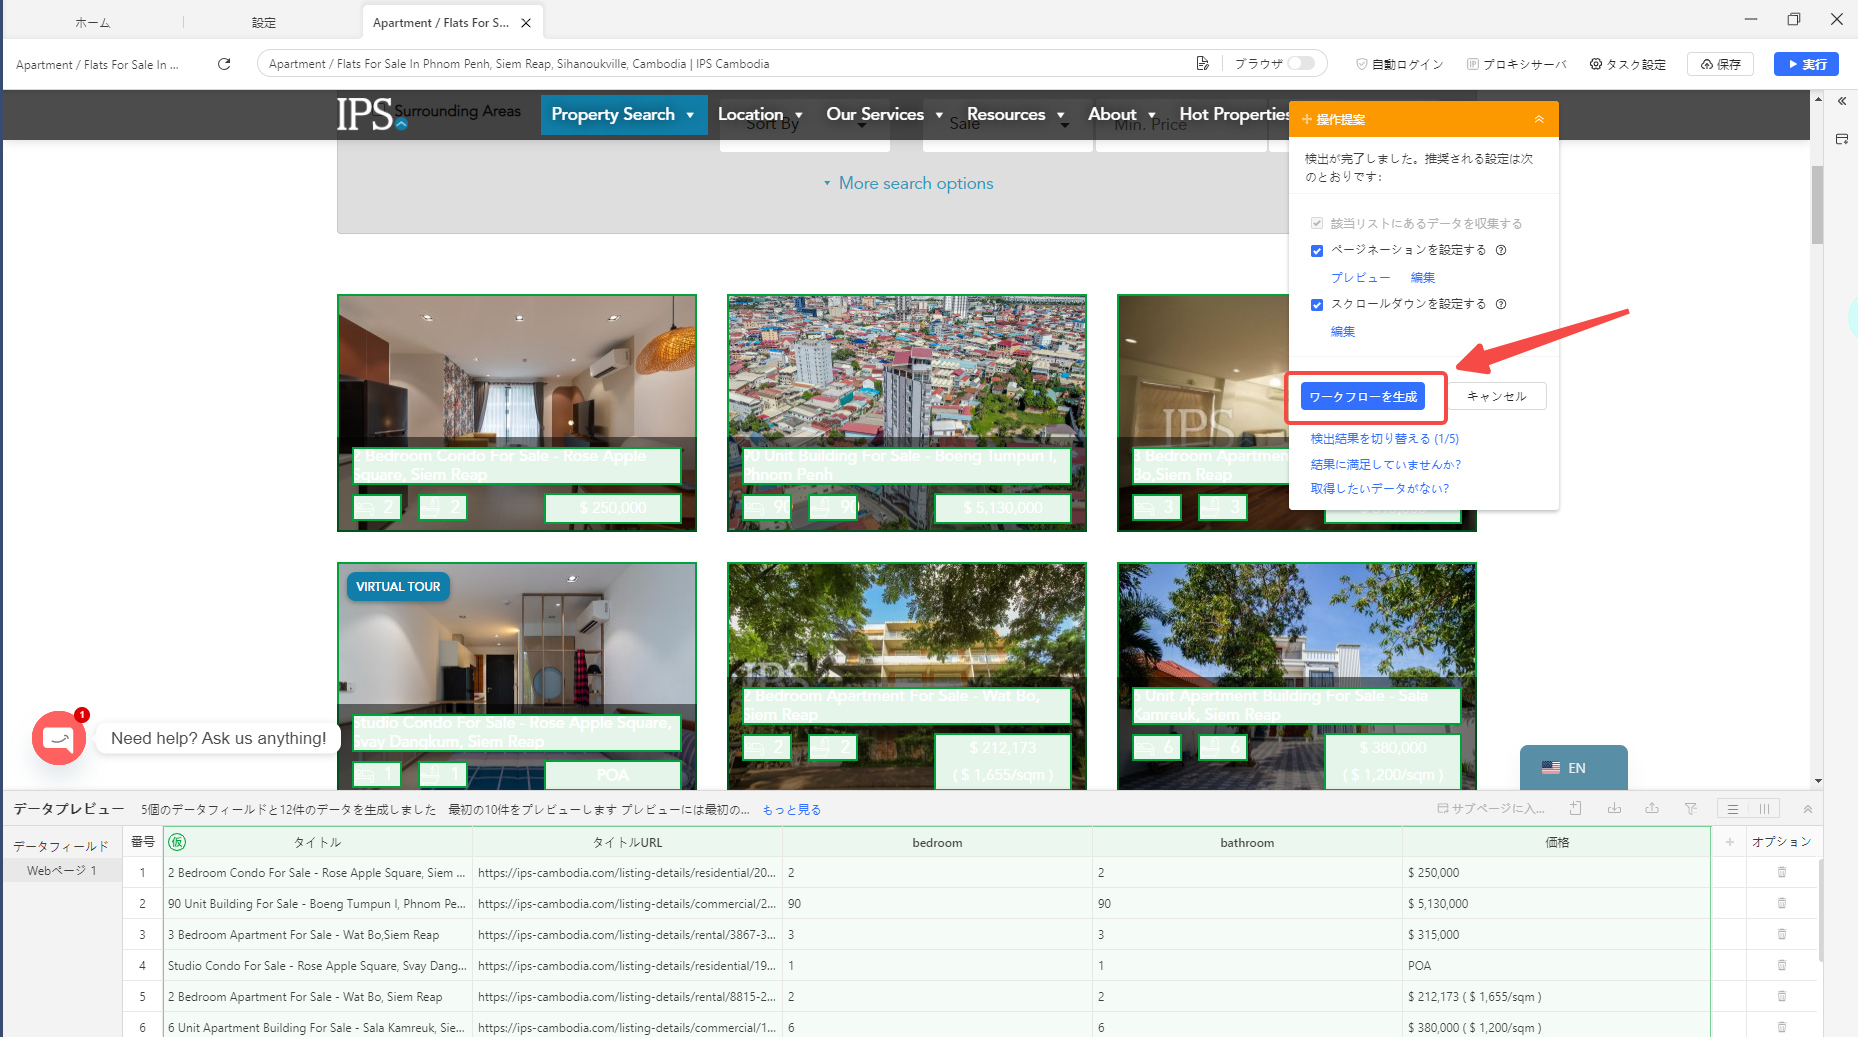Uncheck スクロールダウンを設定する checkbox

[1317, 305]
